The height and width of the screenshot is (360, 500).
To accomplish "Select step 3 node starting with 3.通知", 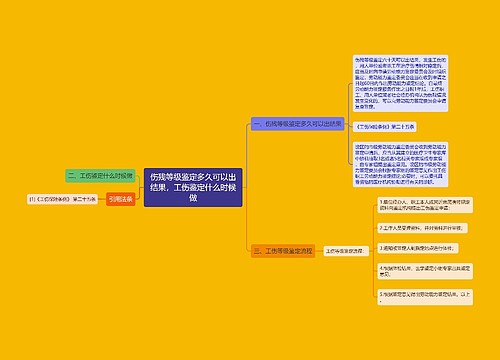I will 418,248.
